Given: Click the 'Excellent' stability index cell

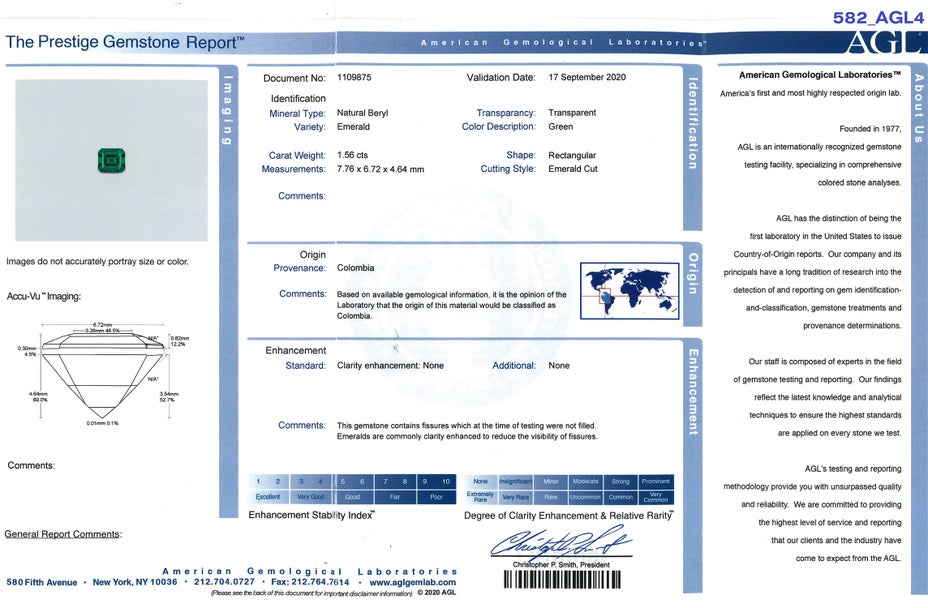Looking at the screenshot, I should coord(268,496).
